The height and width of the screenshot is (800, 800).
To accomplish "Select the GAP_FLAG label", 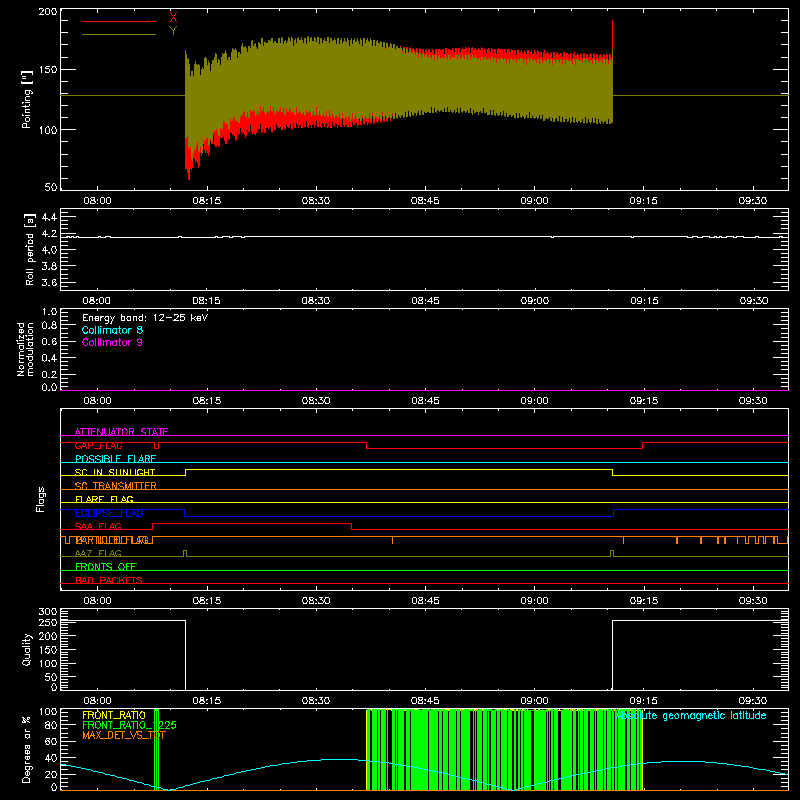I will pos(98,445).
